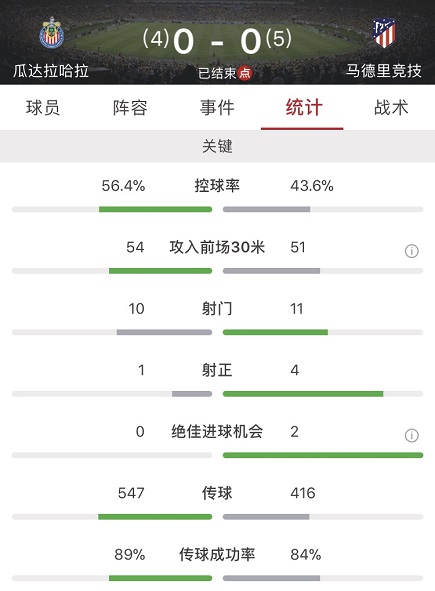Tap the red 点 penalty badge
435x591 pixels.
coord(245,73)
